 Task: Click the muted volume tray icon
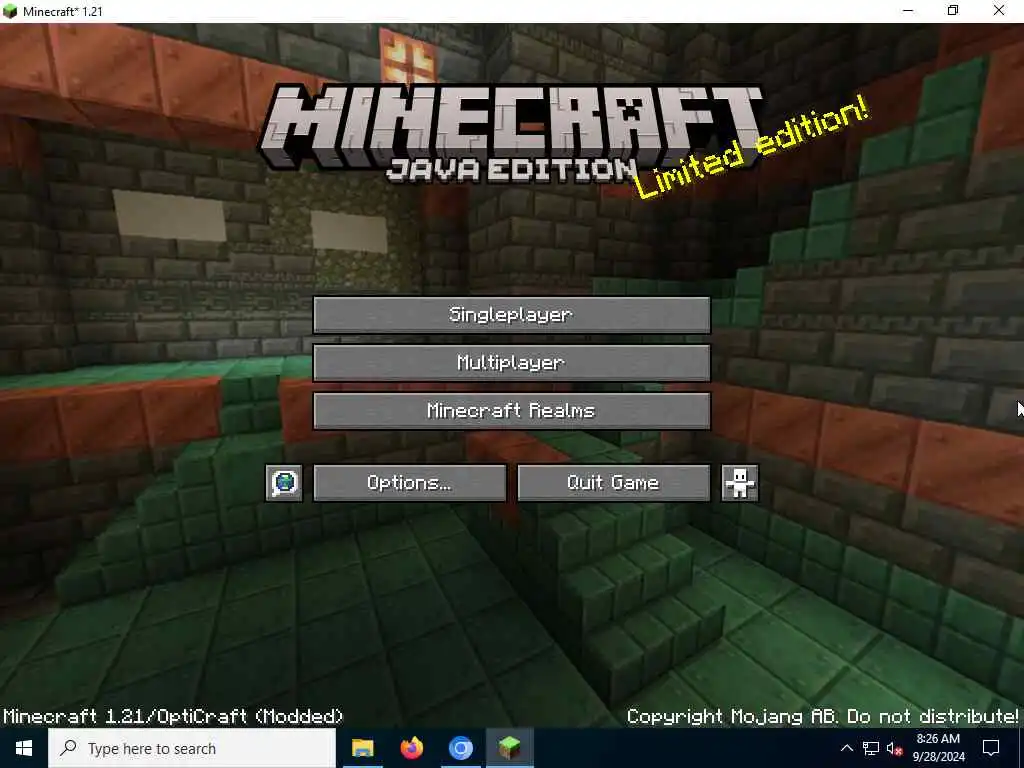(894, 748)
